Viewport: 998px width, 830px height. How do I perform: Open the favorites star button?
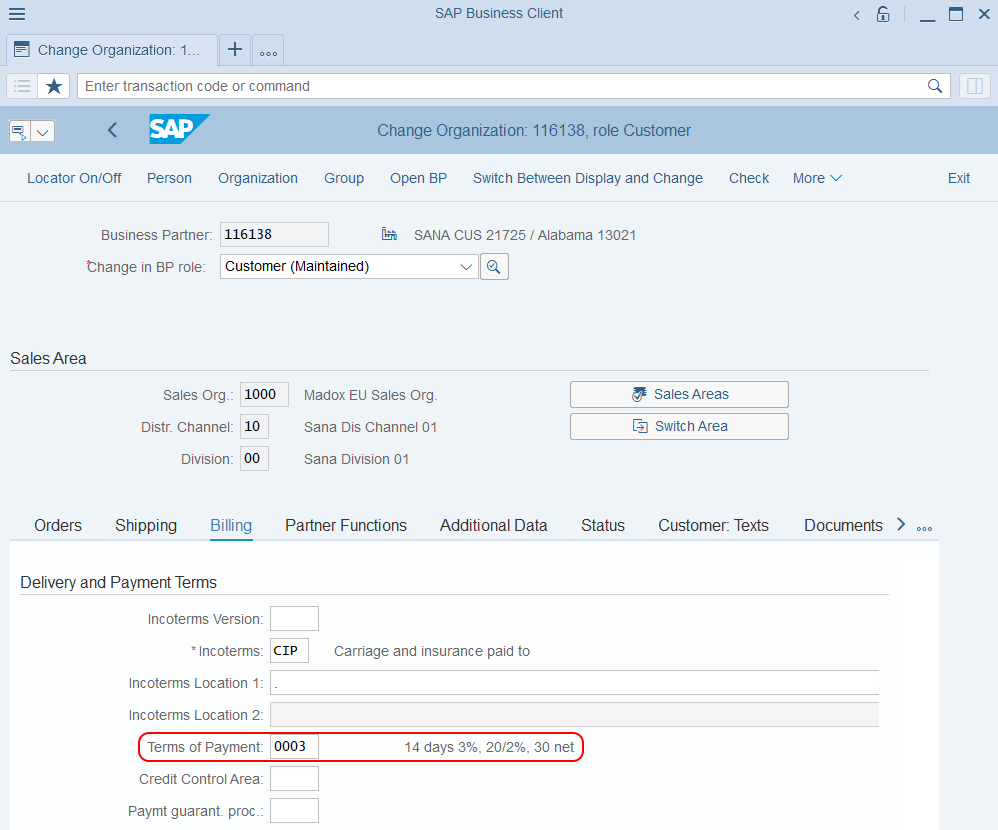click(54, 86)
